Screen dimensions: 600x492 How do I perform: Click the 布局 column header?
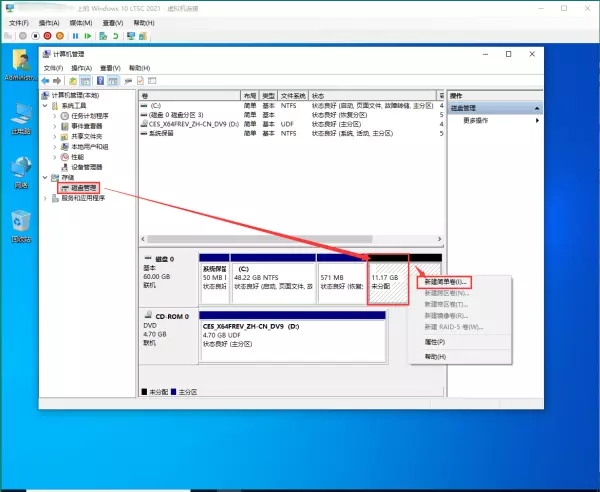[249, 96]
